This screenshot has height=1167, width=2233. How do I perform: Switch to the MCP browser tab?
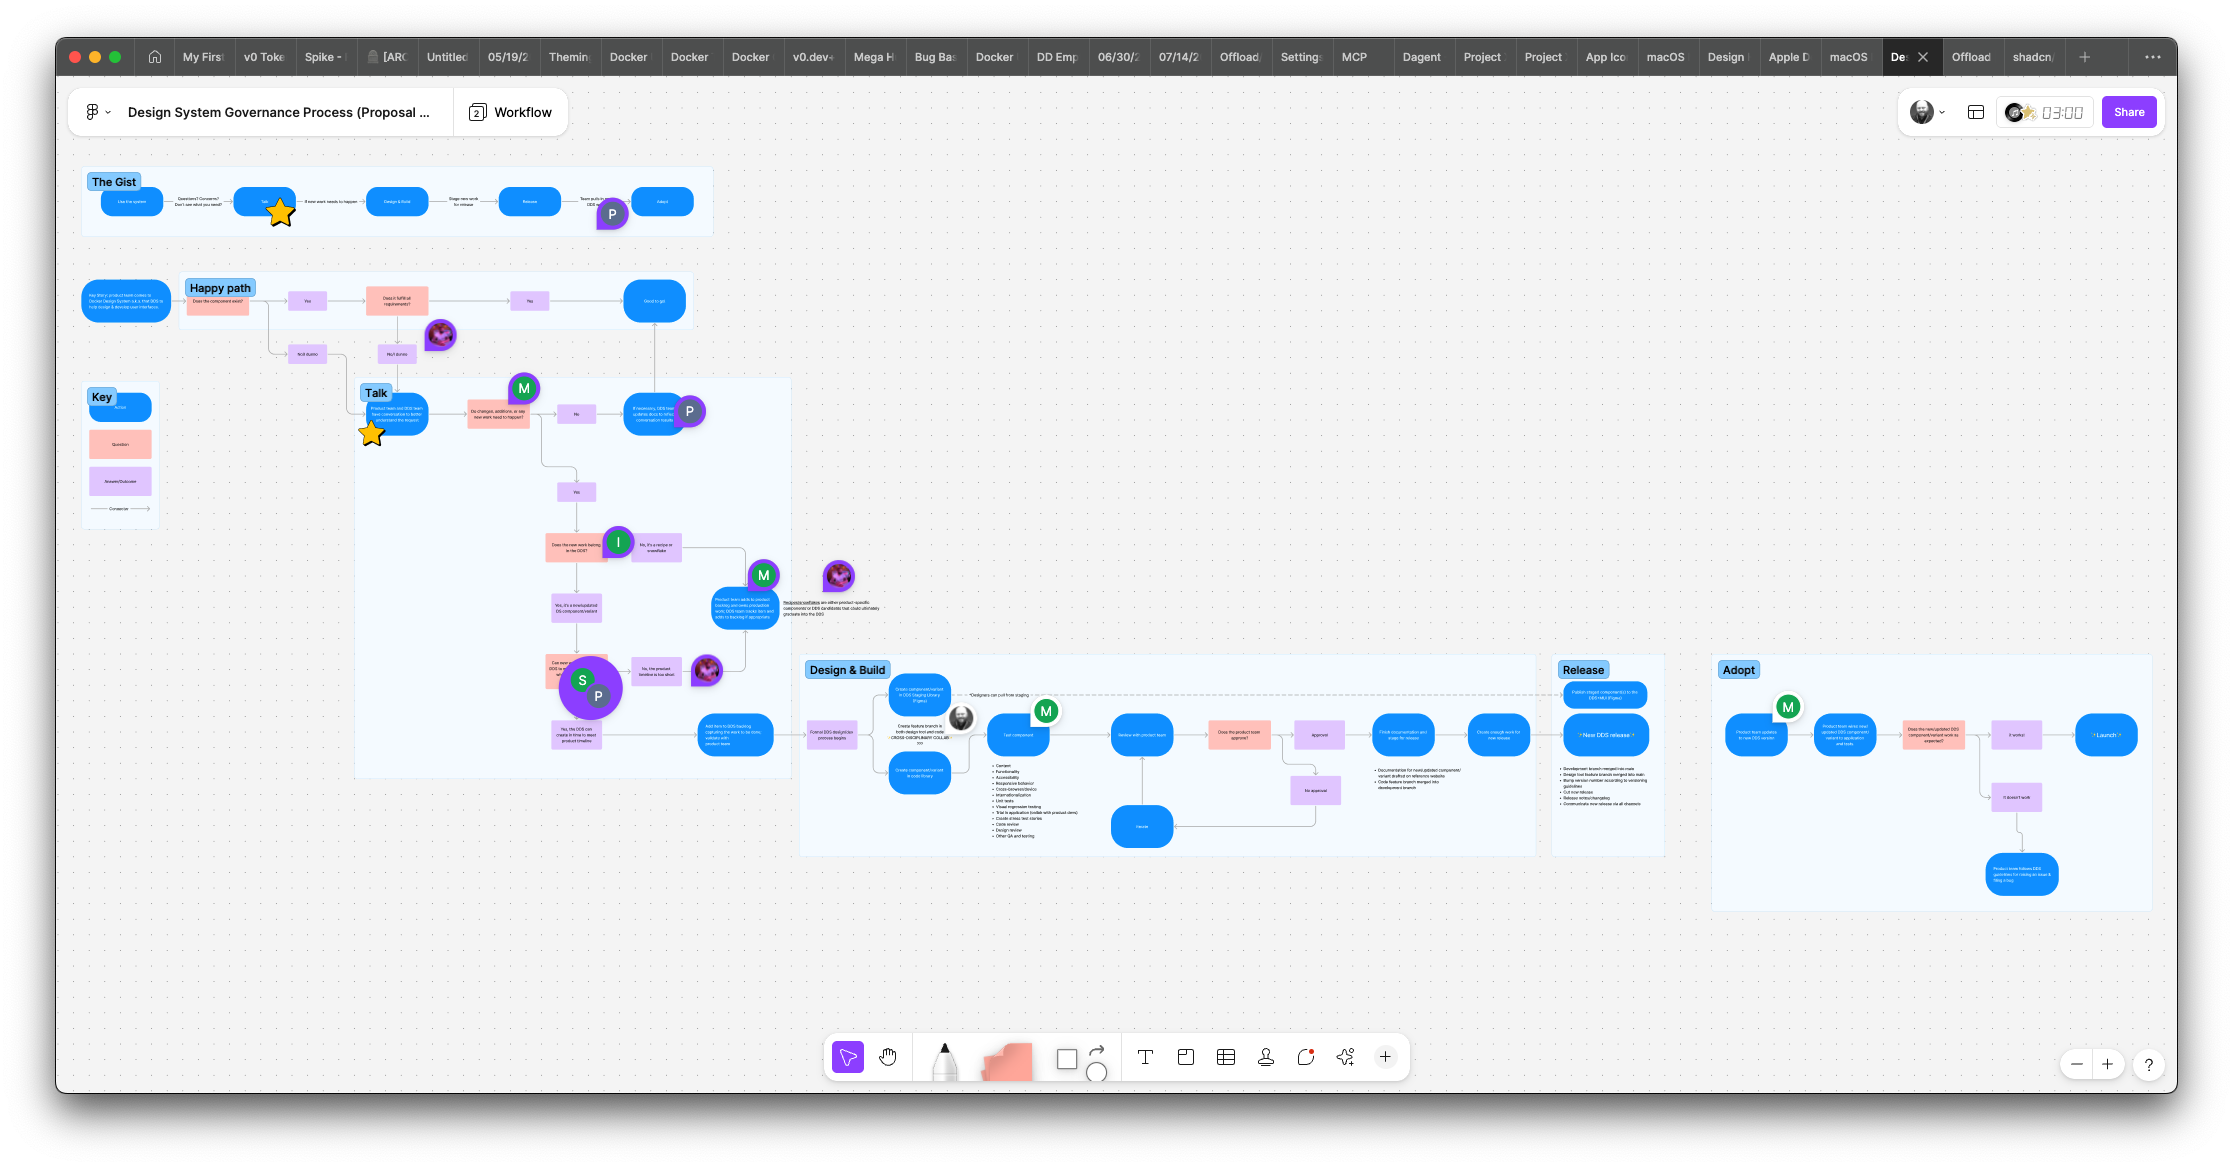tap(1353, 57)
